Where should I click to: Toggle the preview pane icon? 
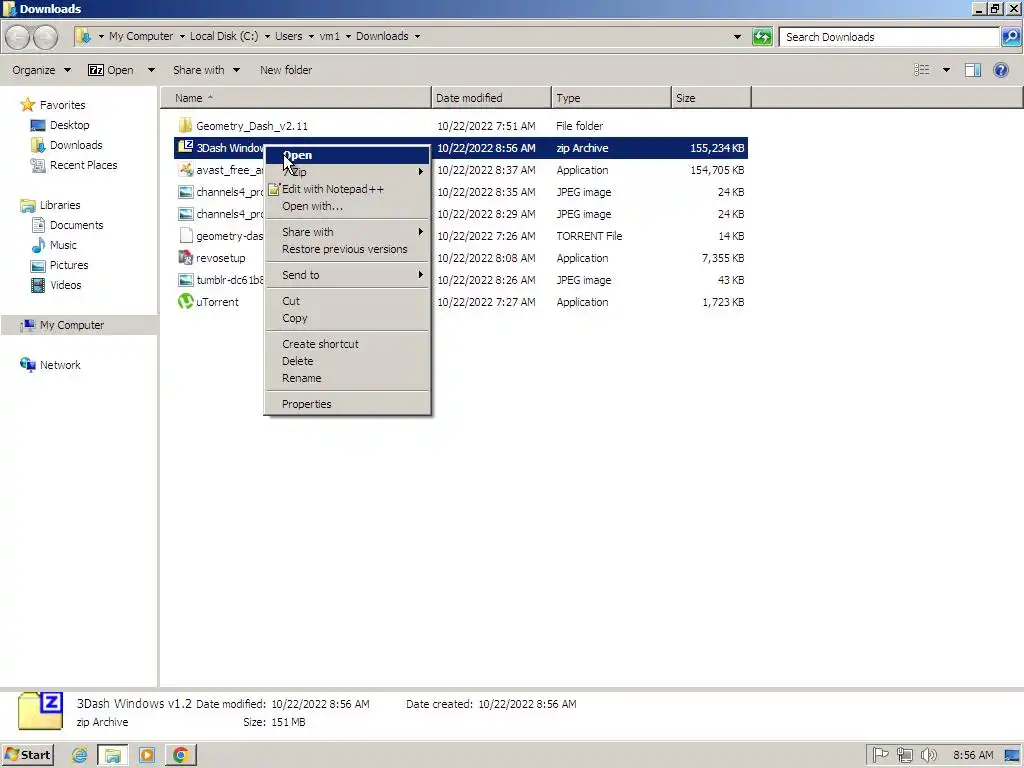972,70
